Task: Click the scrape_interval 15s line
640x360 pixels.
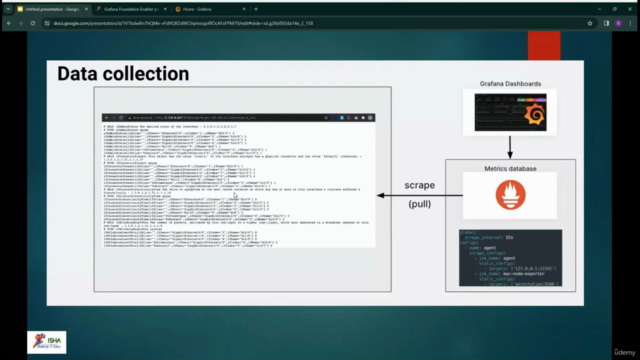Action: click(489, 238)
